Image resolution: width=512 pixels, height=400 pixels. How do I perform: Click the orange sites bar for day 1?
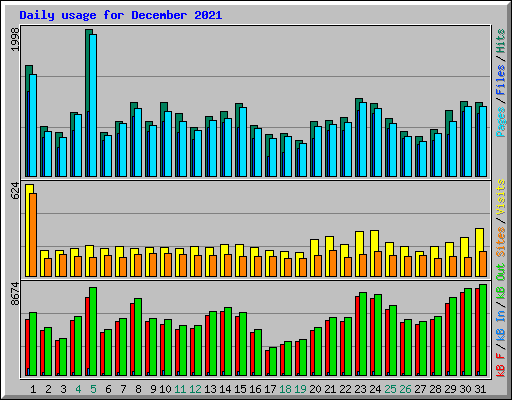(x=33, y=235)
